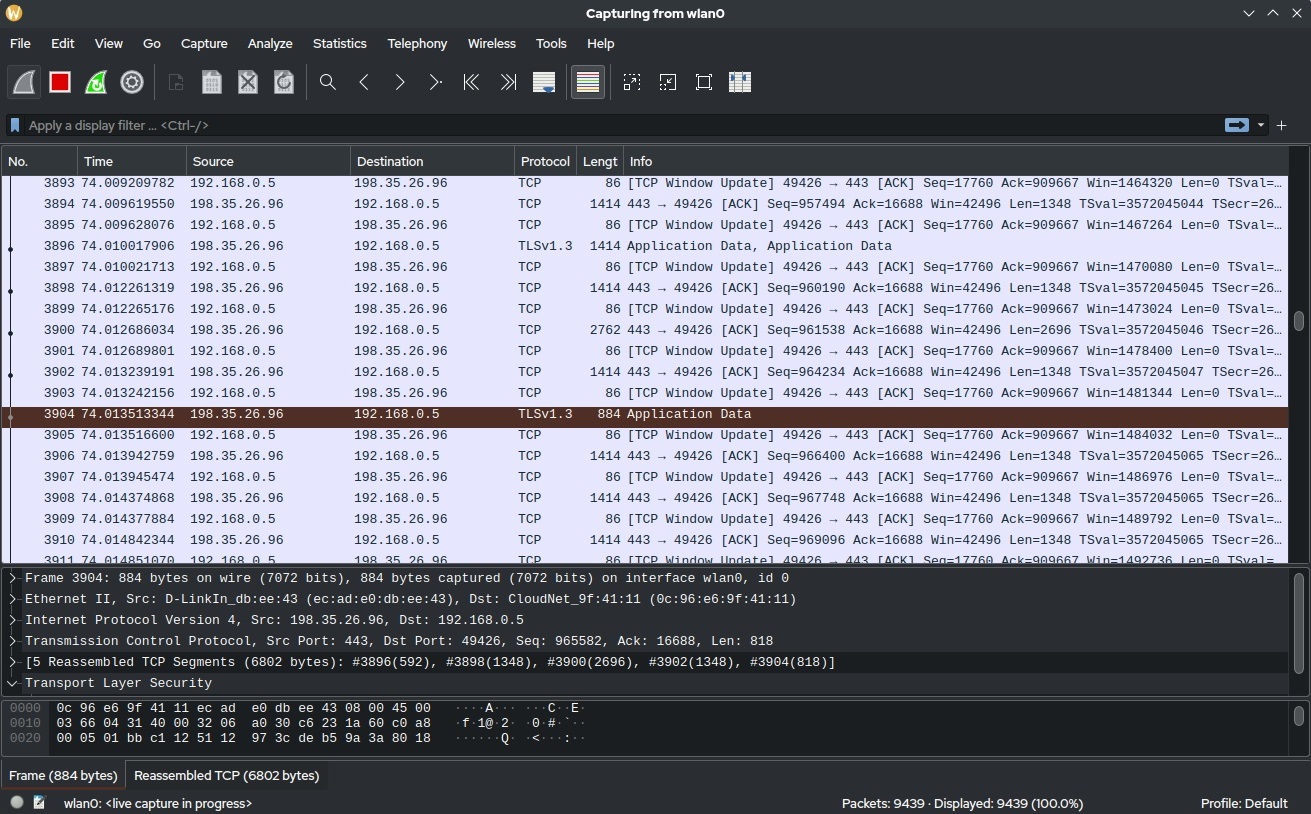
Task: Open capture options gear icon
Action: pyautogui.click(x=132, y=82)
